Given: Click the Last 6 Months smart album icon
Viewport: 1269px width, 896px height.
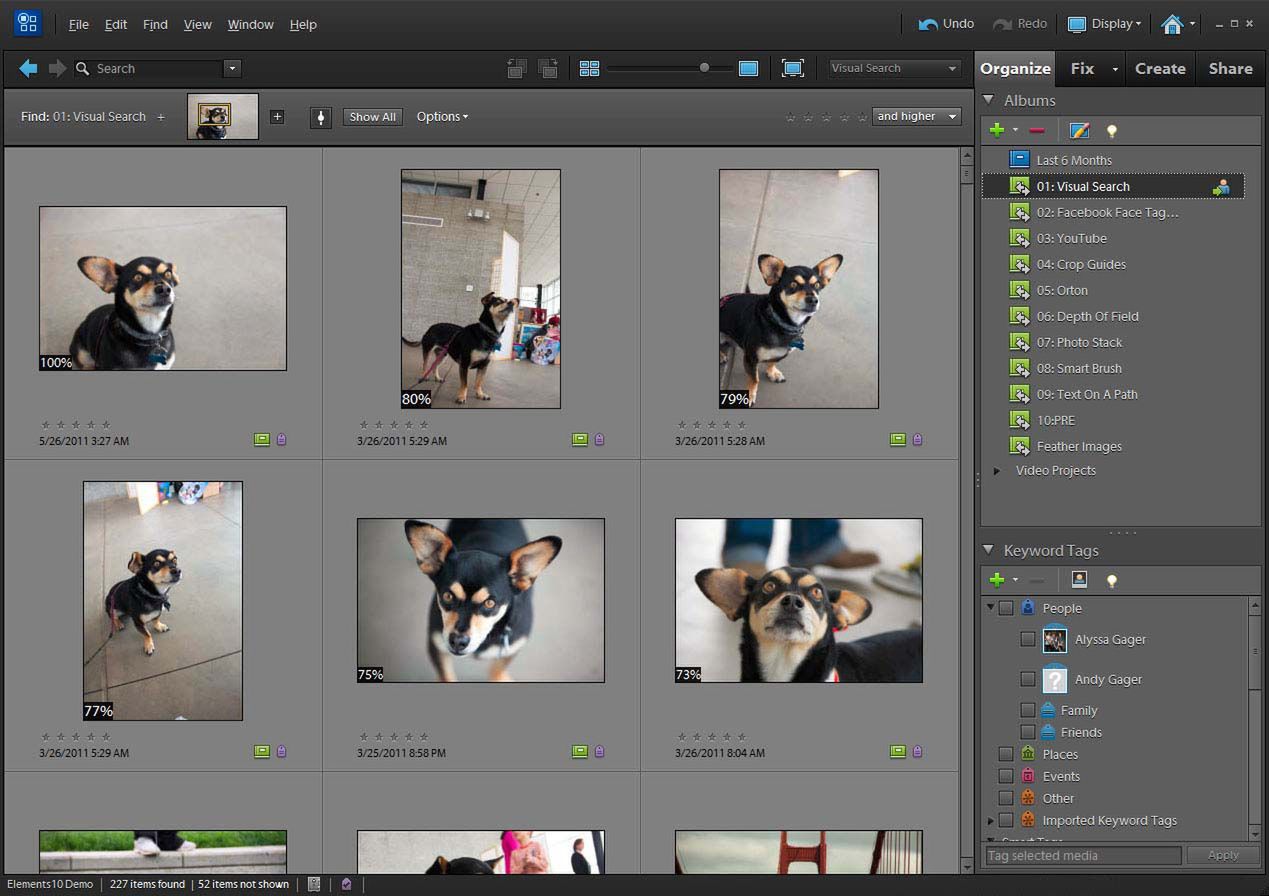Looking at the screenshot, I should click(x=1018, y=159).
